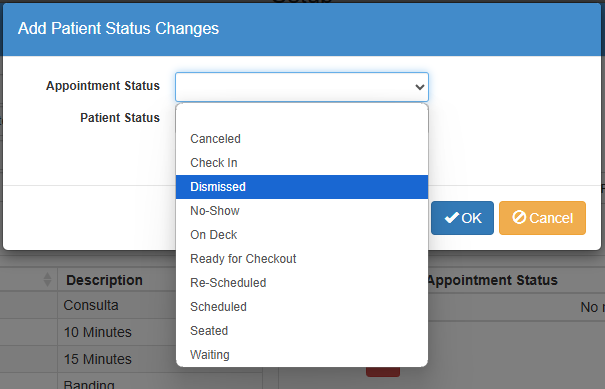The image size is (605, 389).
Task: Pick the Scheduled status option
Action: (302, 306)
